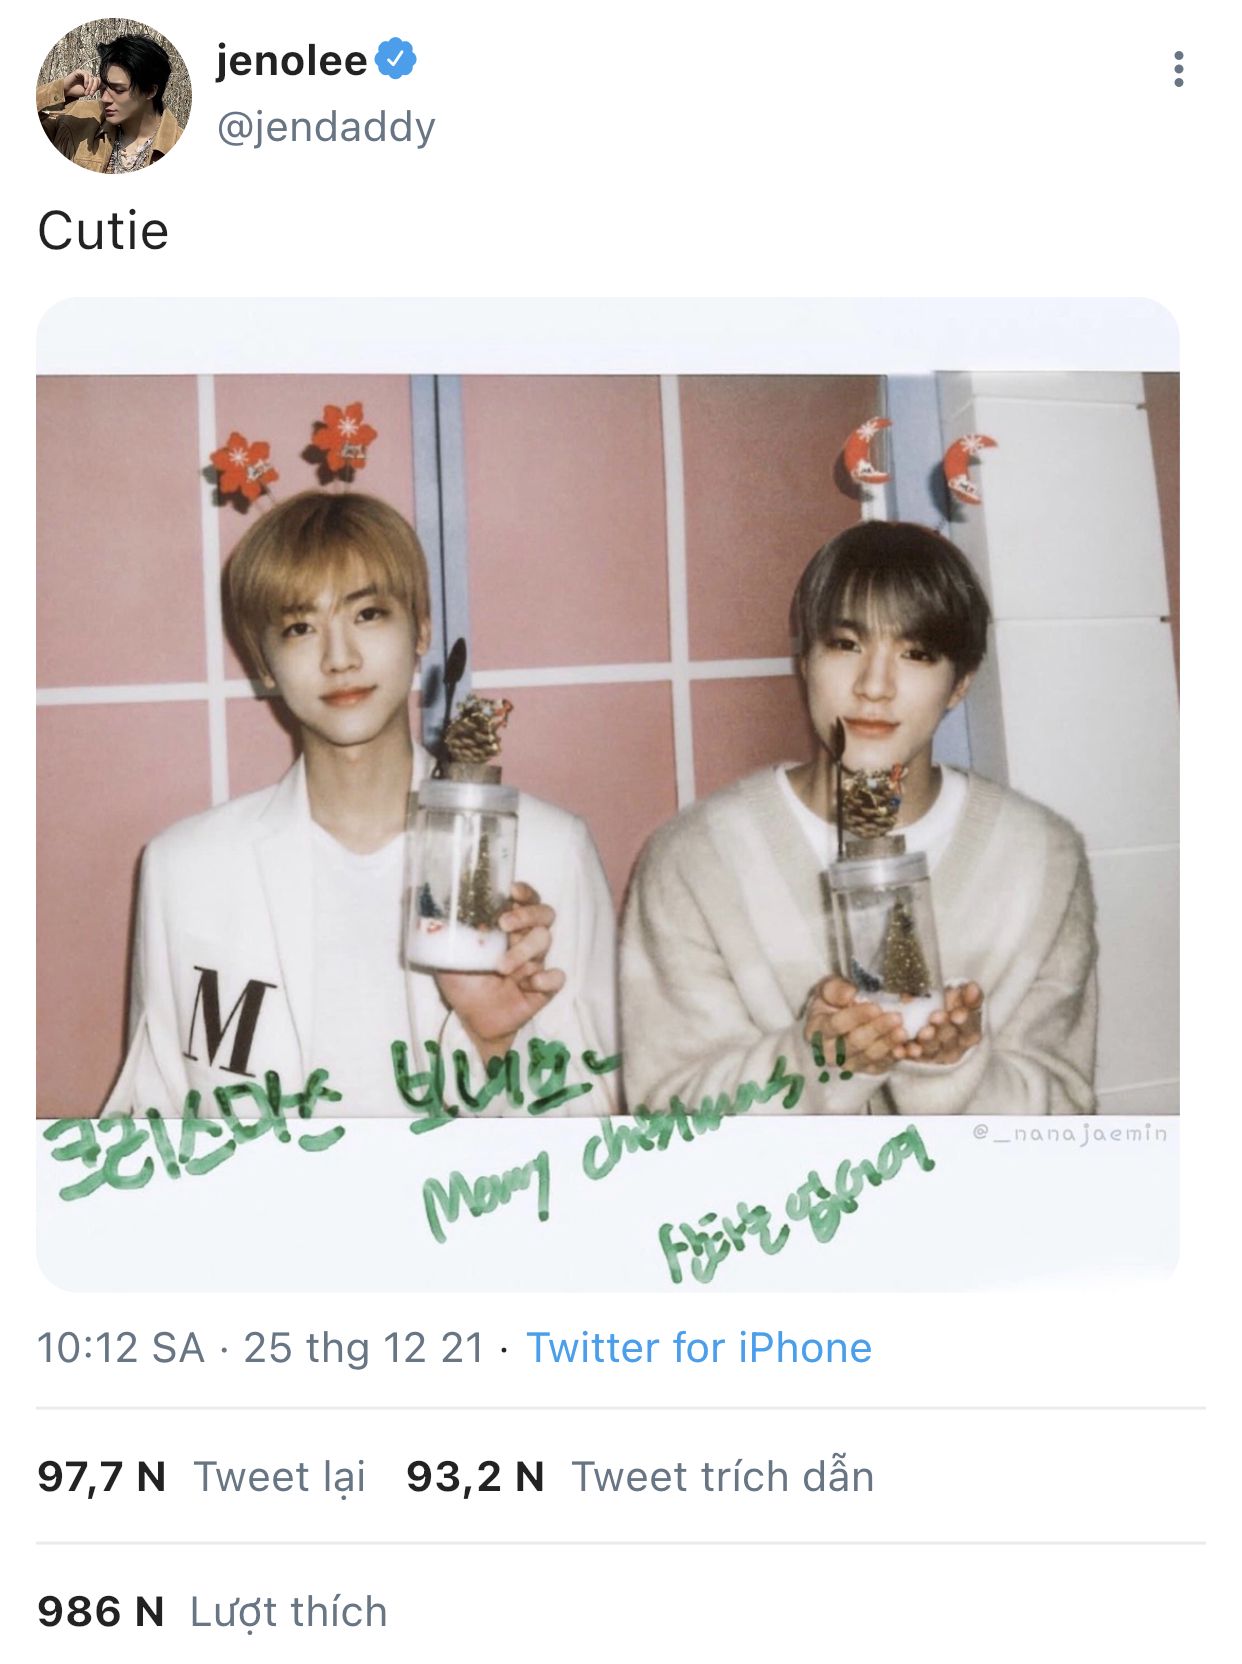Click the blue verified badge
1242x1664 pixels.
396,59
